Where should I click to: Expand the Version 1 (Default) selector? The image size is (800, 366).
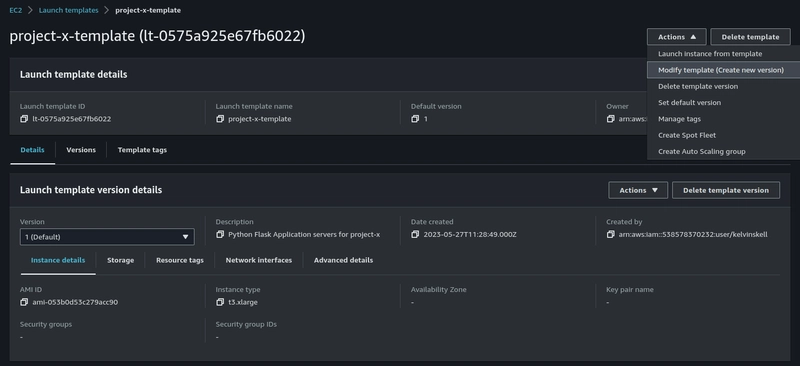[107, 237]
